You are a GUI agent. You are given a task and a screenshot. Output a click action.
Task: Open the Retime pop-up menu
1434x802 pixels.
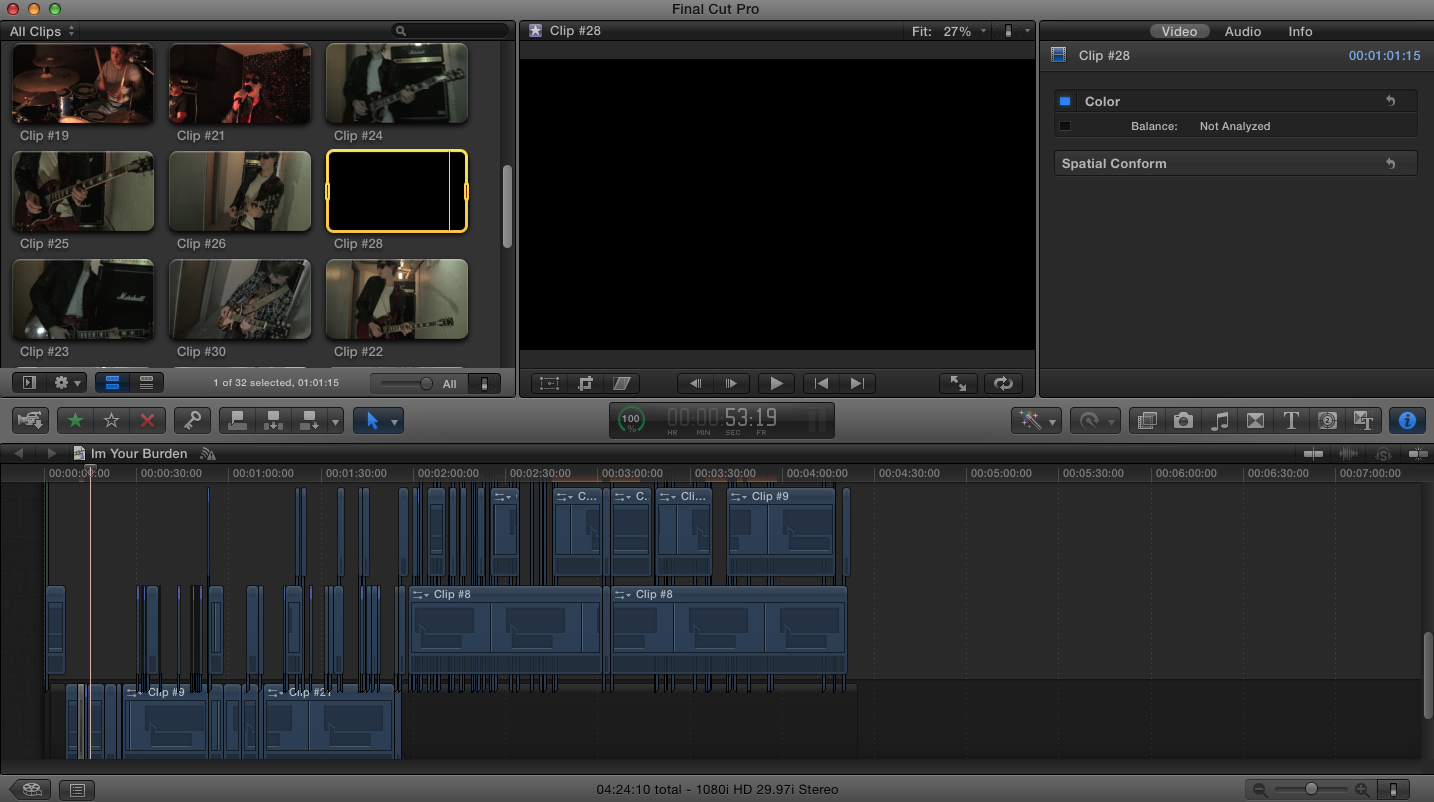[1095, 421]
